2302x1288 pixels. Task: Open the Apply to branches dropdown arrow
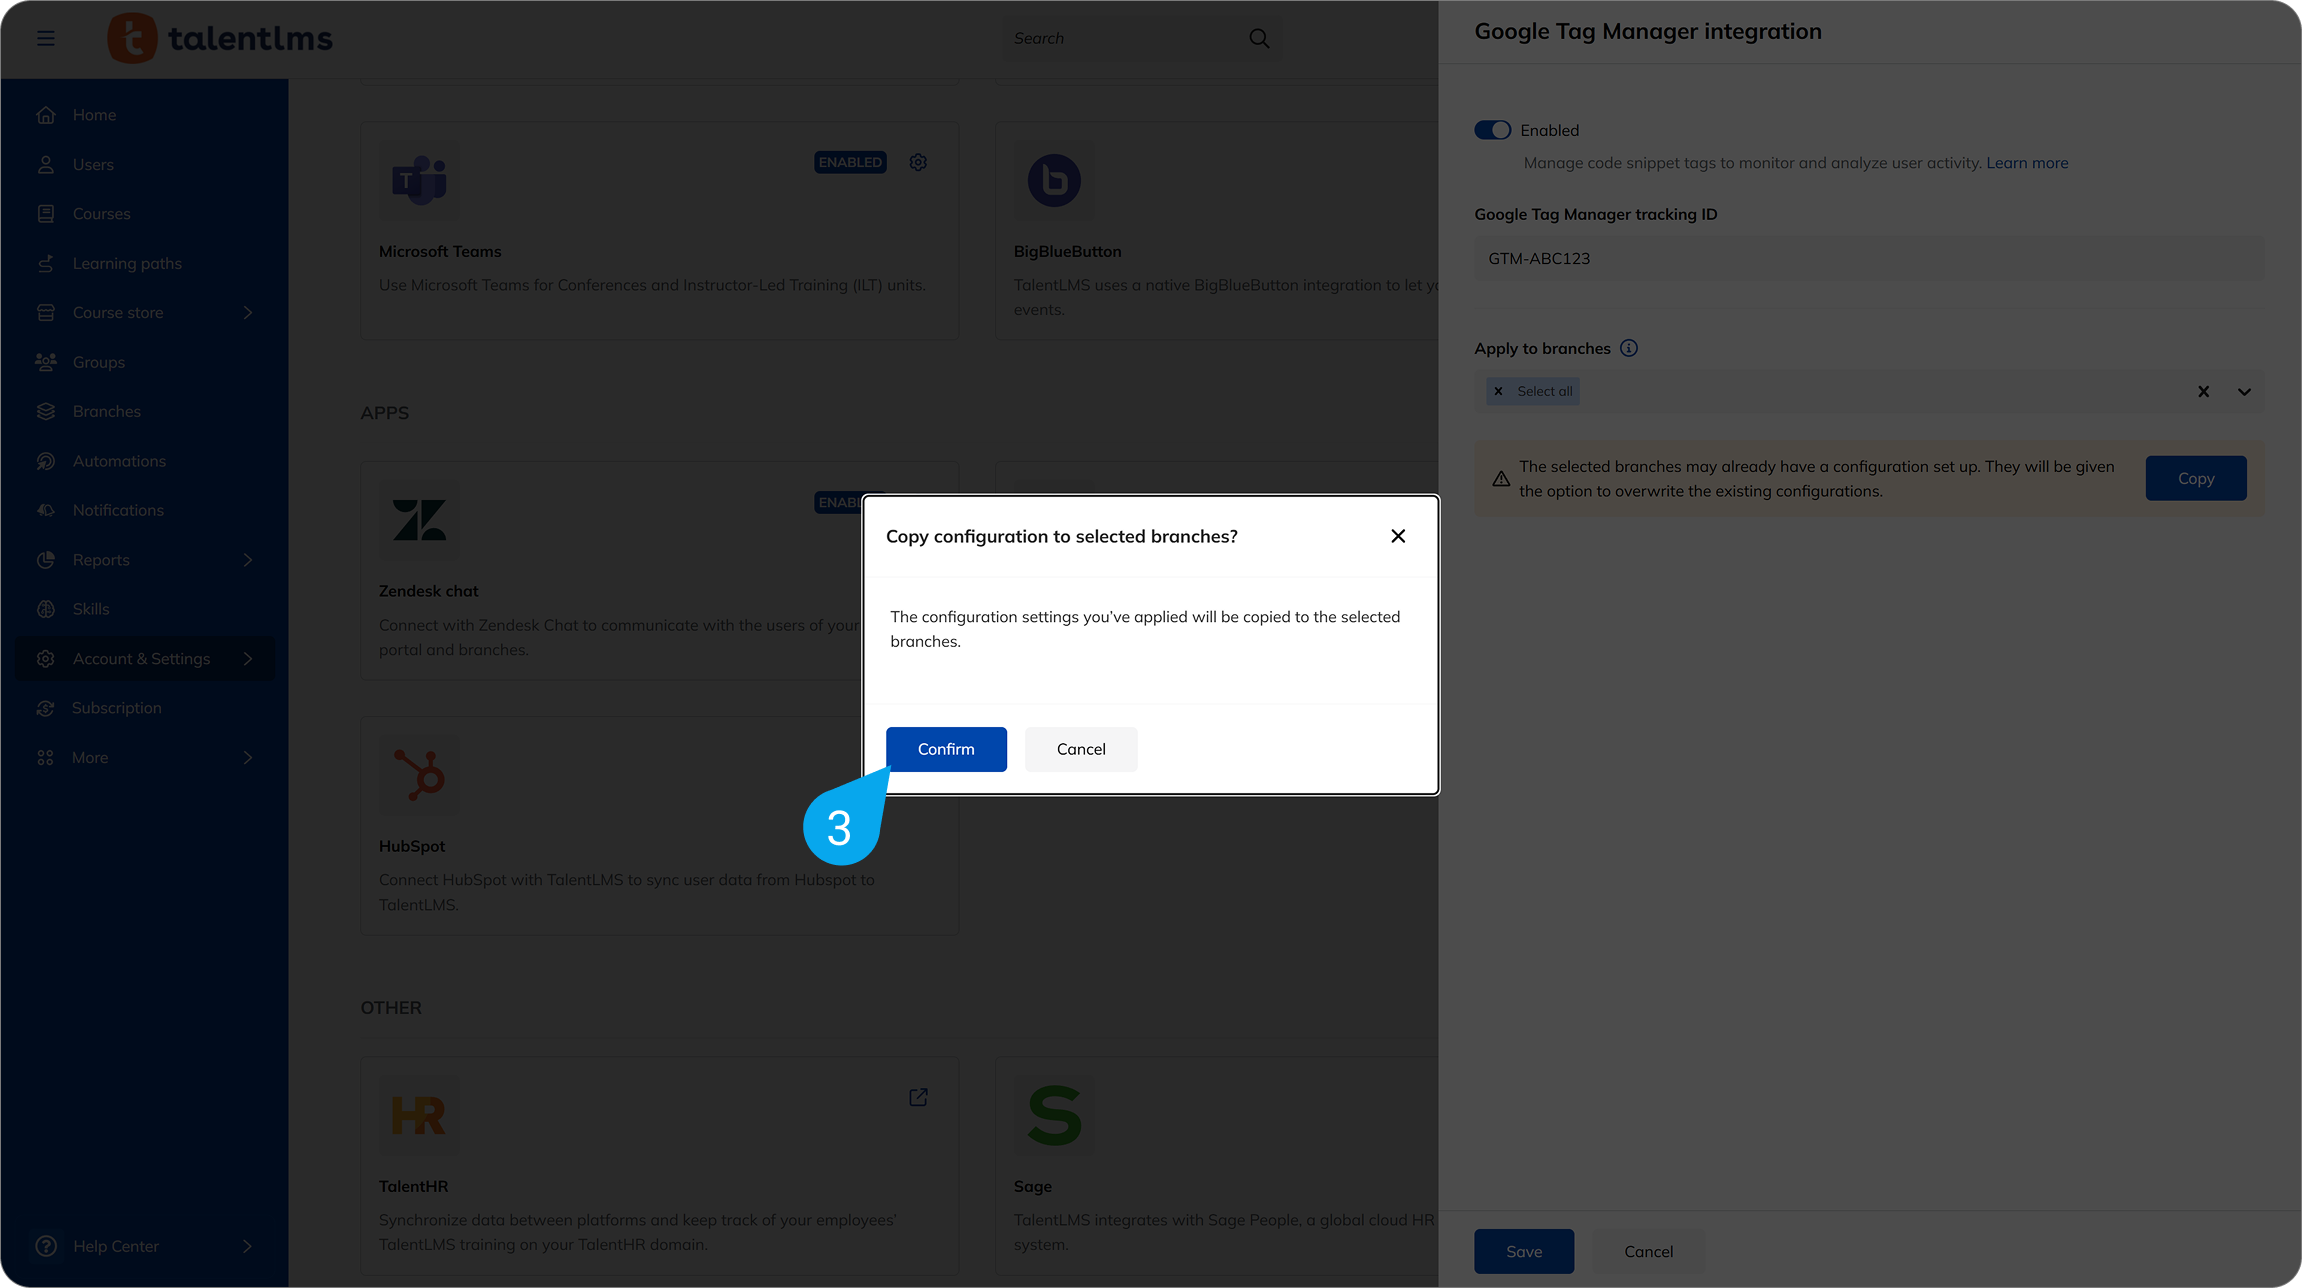click(2244, 391)
